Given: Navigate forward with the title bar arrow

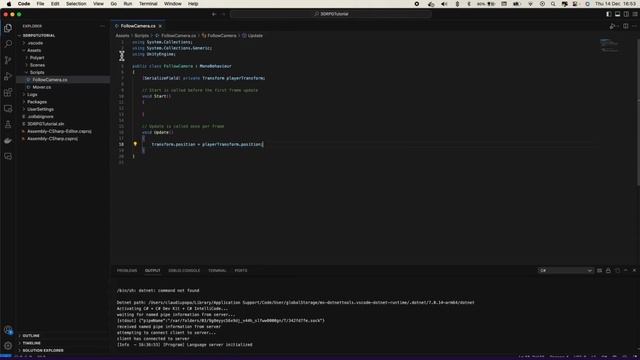Looking at the screenshot, I should 223,14.
